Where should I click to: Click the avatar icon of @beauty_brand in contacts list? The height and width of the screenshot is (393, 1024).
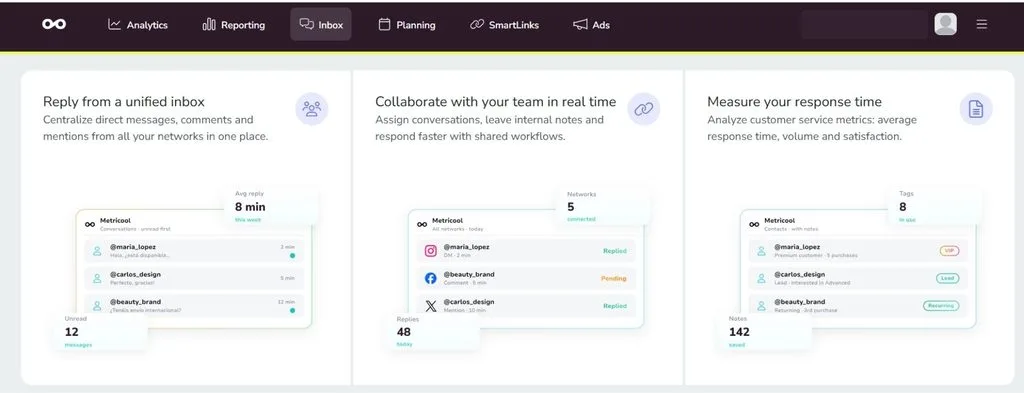(761, 306)
